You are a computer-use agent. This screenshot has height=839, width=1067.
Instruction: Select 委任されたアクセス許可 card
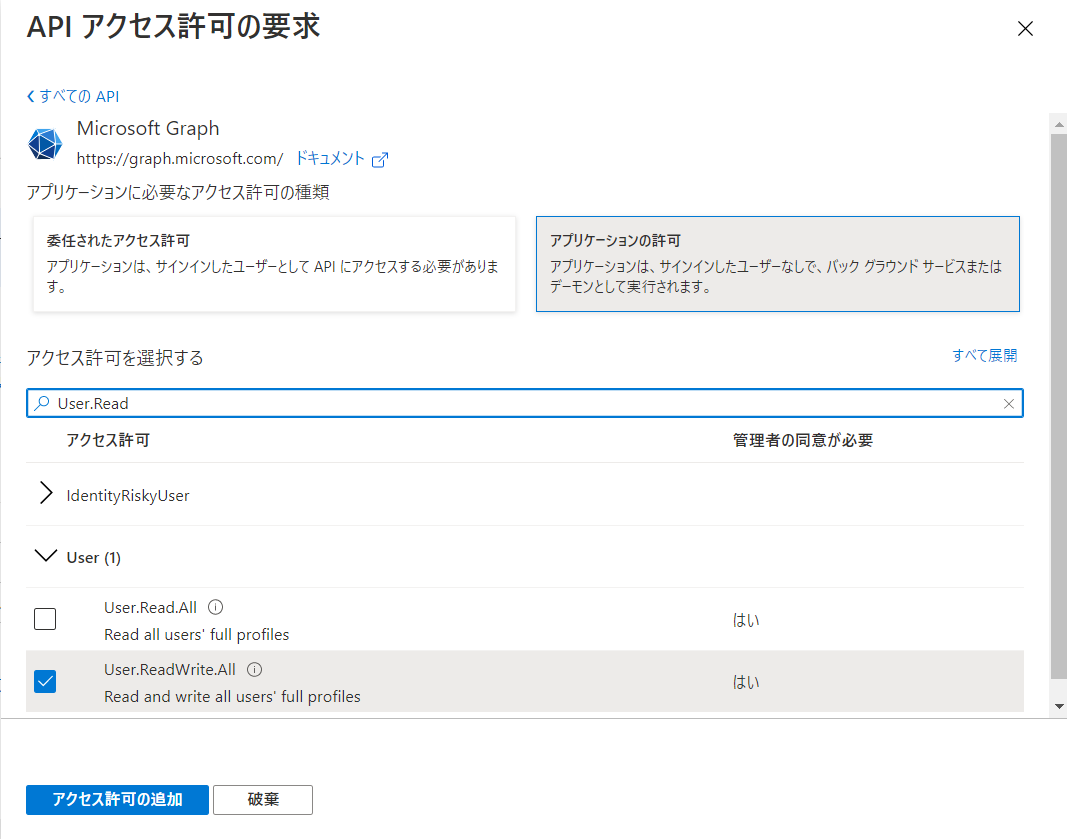274,264
